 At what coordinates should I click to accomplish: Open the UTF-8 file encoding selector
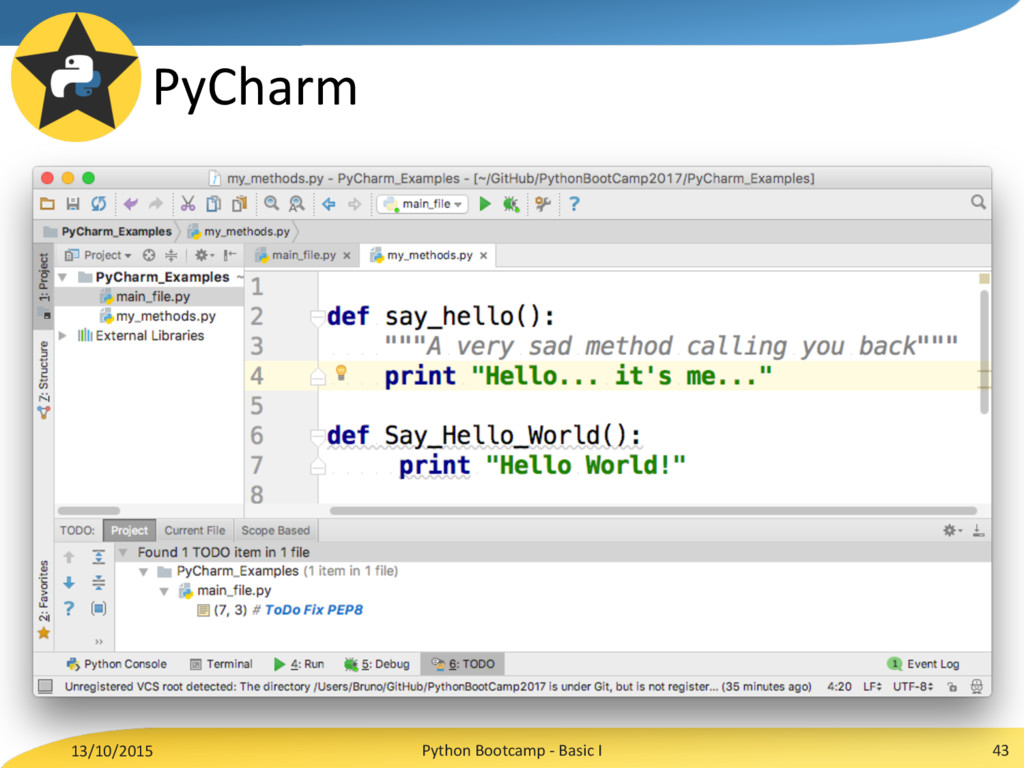(912, 686)
